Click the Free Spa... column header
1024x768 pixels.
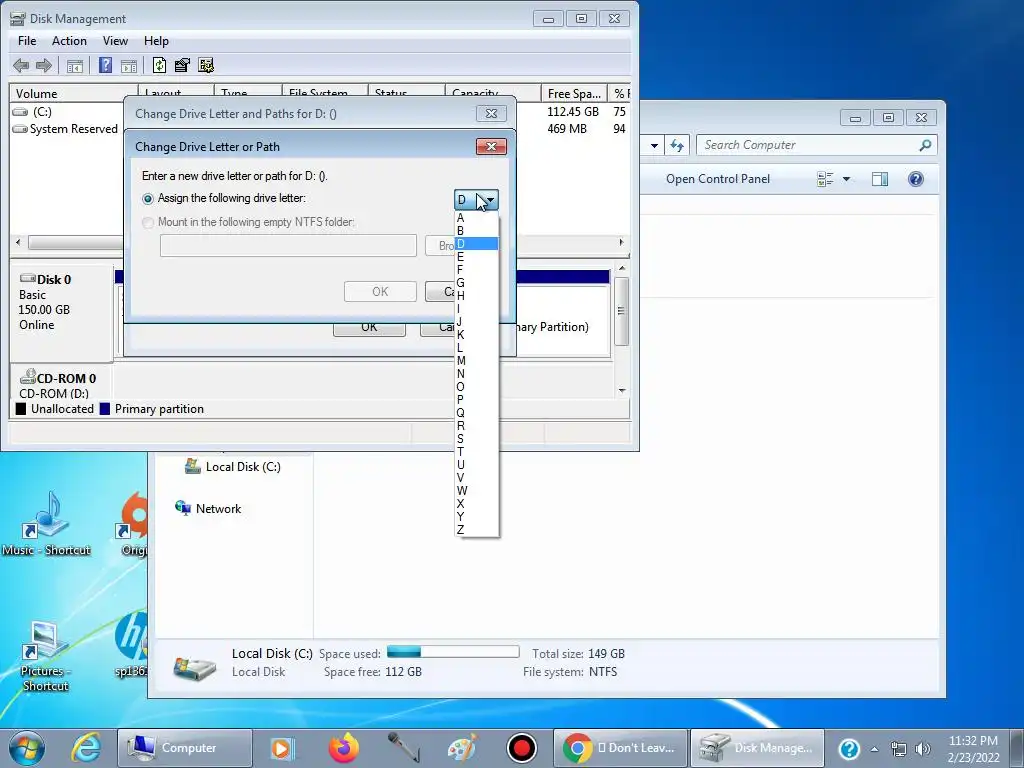pyautogui.click(x=574, y=93)
